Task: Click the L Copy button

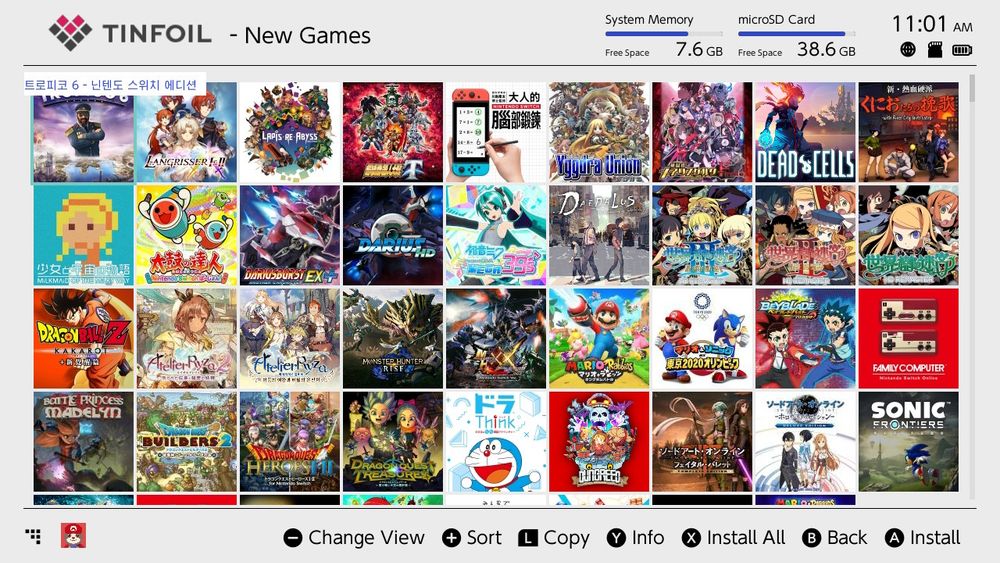Action: point(554,538)
